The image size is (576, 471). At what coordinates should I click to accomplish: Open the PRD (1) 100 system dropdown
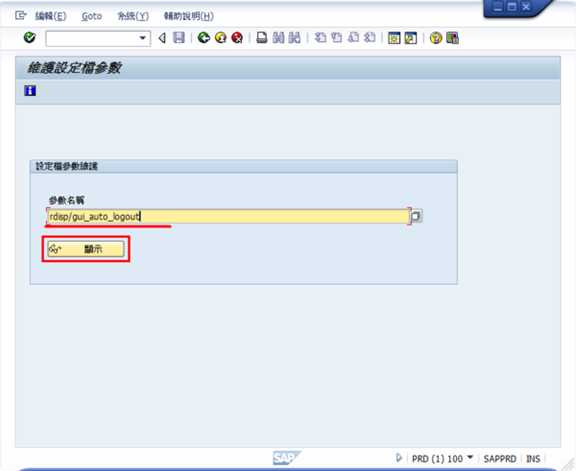(x=442, y=459)
